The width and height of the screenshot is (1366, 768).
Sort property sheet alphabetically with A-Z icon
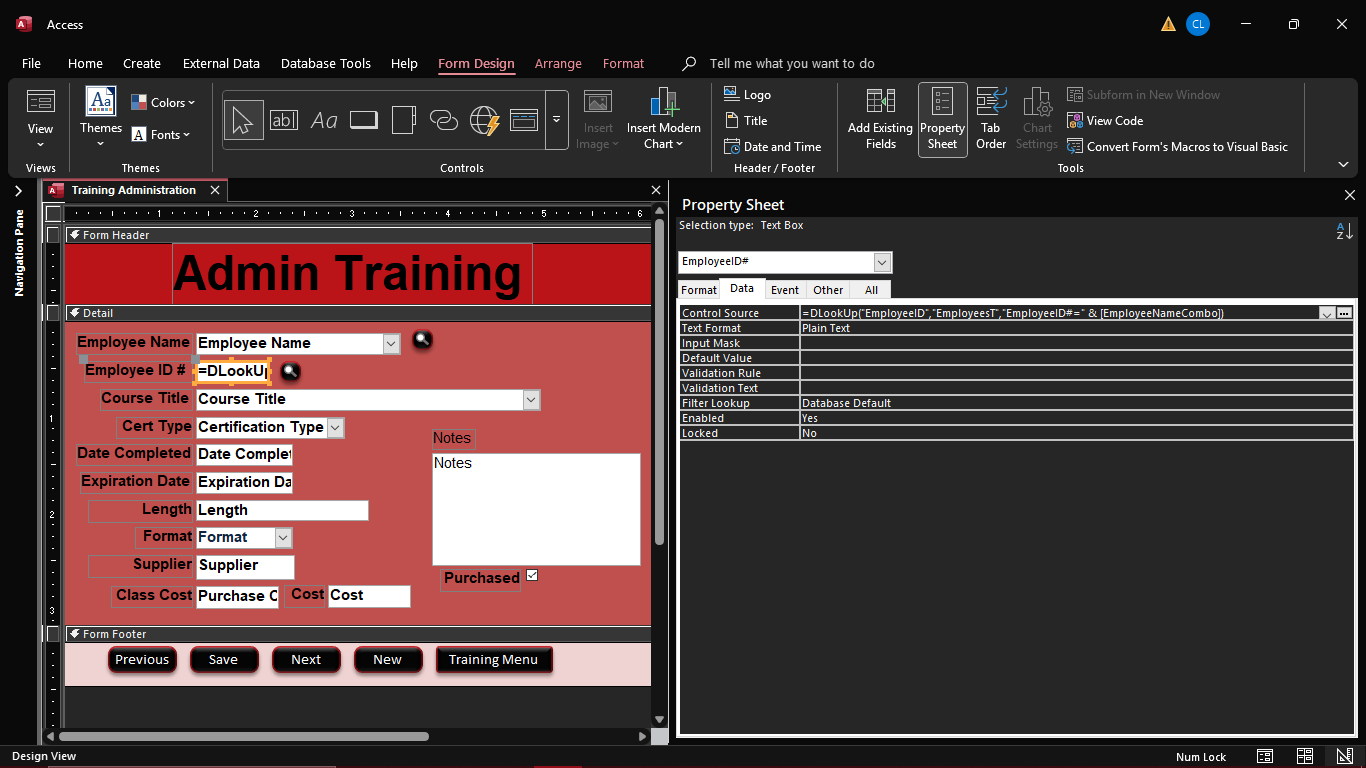click(1344, 231)
